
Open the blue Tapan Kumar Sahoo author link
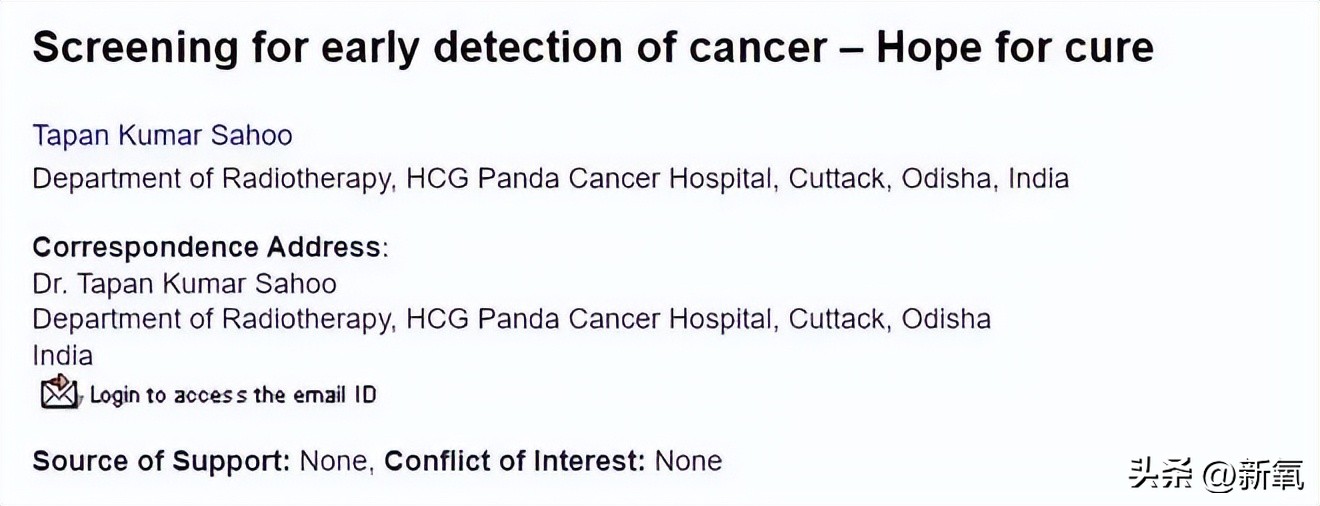(162, 135)
